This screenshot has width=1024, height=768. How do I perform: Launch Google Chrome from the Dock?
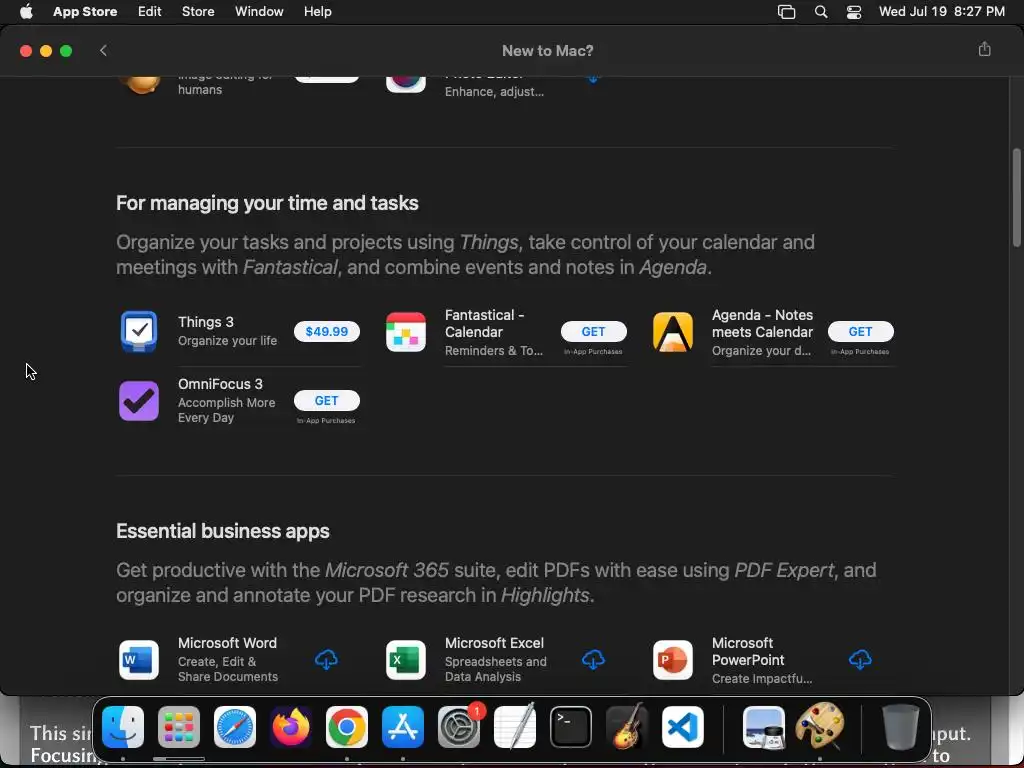347,727
